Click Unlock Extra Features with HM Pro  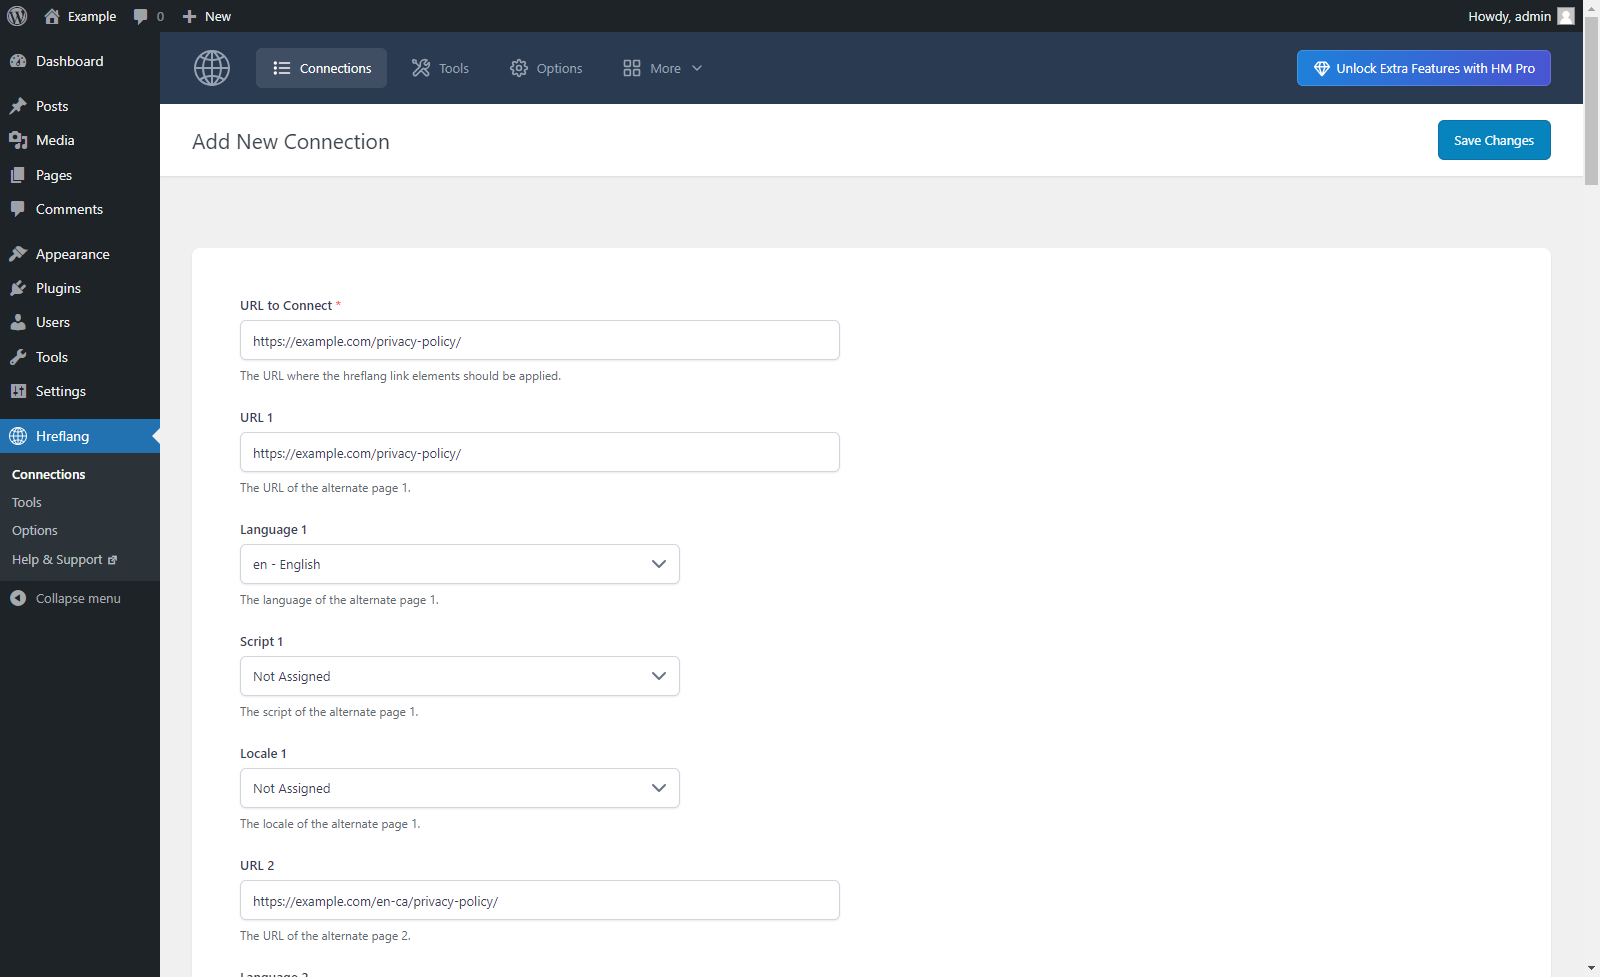[1424, 68]
